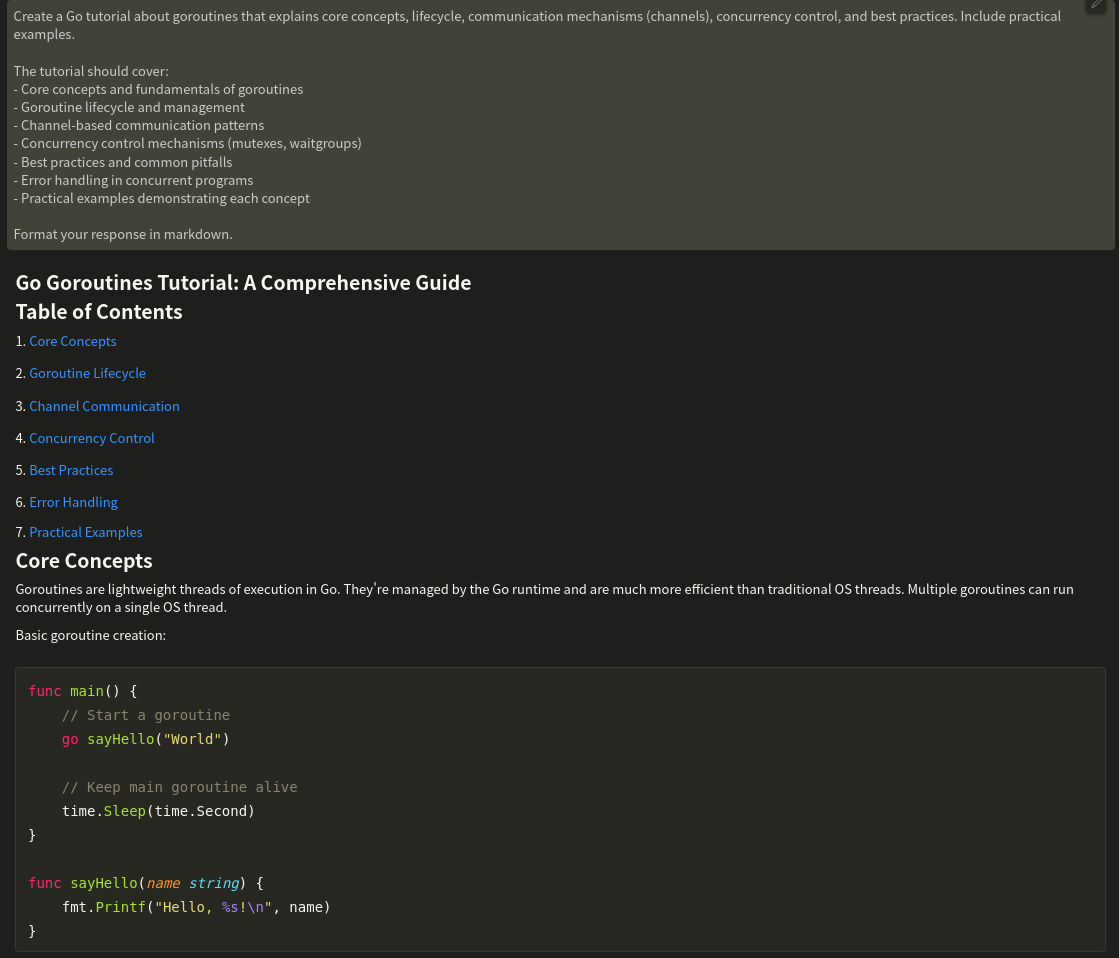This screenshot has height=958, width=1119.
Task: Click the '// Keep main goroutine alive' comment
Action: [x=179, y=787]
